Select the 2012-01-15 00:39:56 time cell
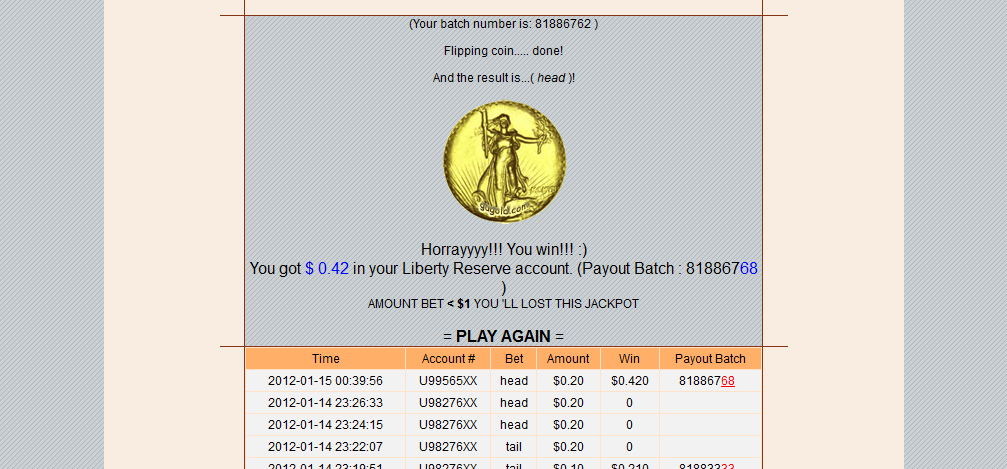Image resolution: width=1007 pixels, height=469 pixels. [326, 381]
